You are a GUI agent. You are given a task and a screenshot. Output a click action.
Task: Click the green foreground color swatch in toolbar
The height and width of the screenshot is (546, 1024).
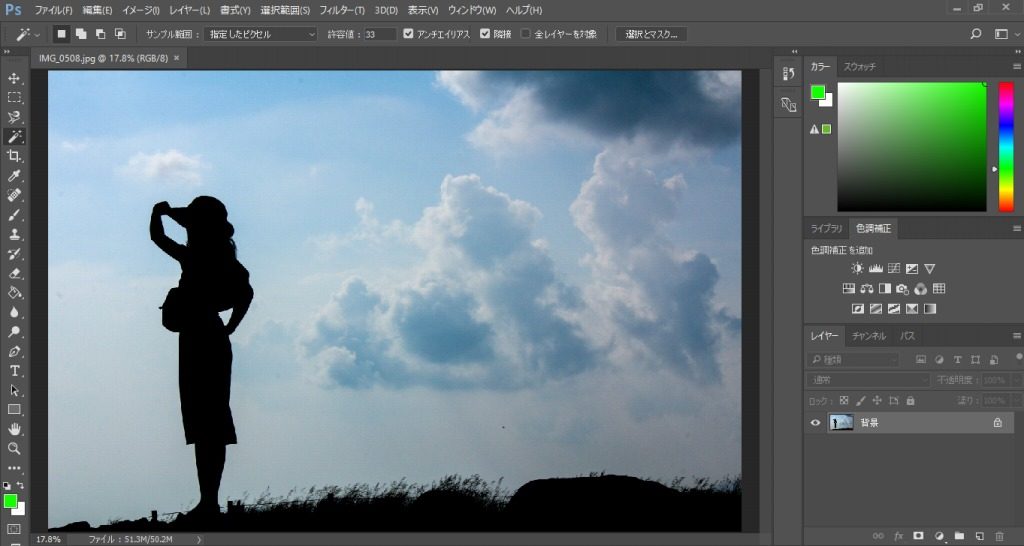pyautogui.click(x=10, y=501)
